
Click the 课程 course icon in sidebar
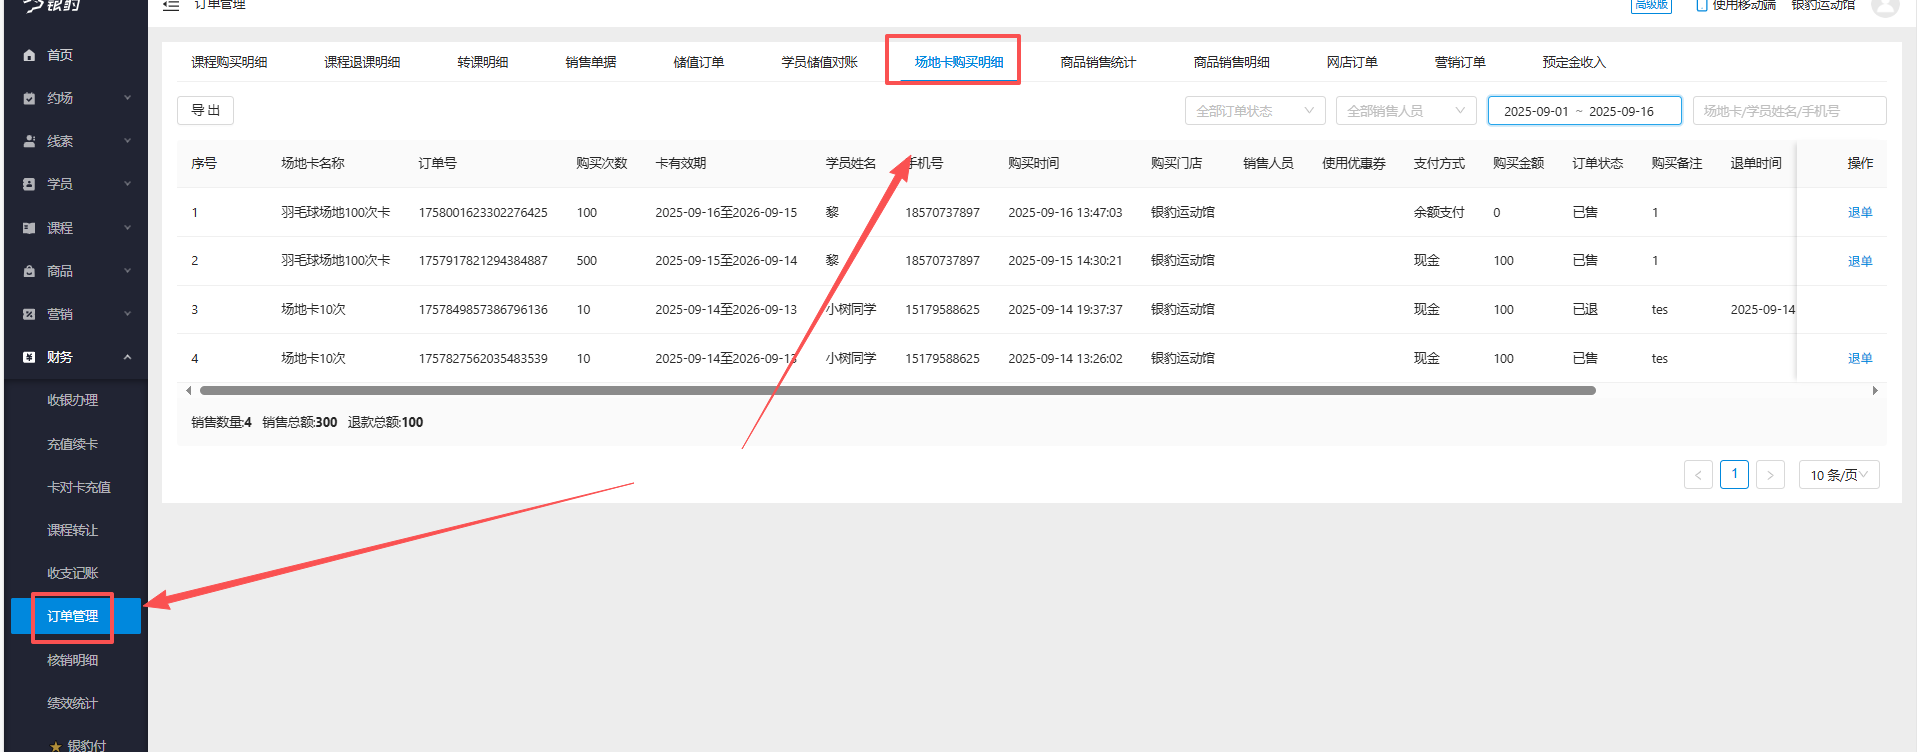pyautogui.click(x=29, y=228)
